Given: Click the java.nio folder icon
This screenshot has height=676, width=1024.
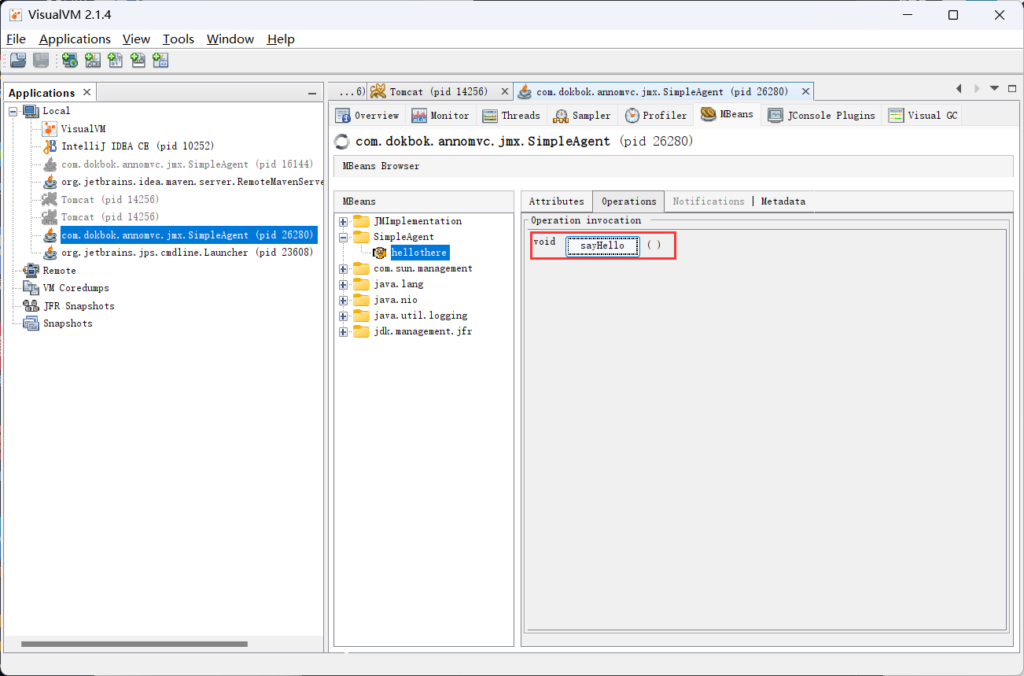Looking at the screenshot, I should pos(361,300).
